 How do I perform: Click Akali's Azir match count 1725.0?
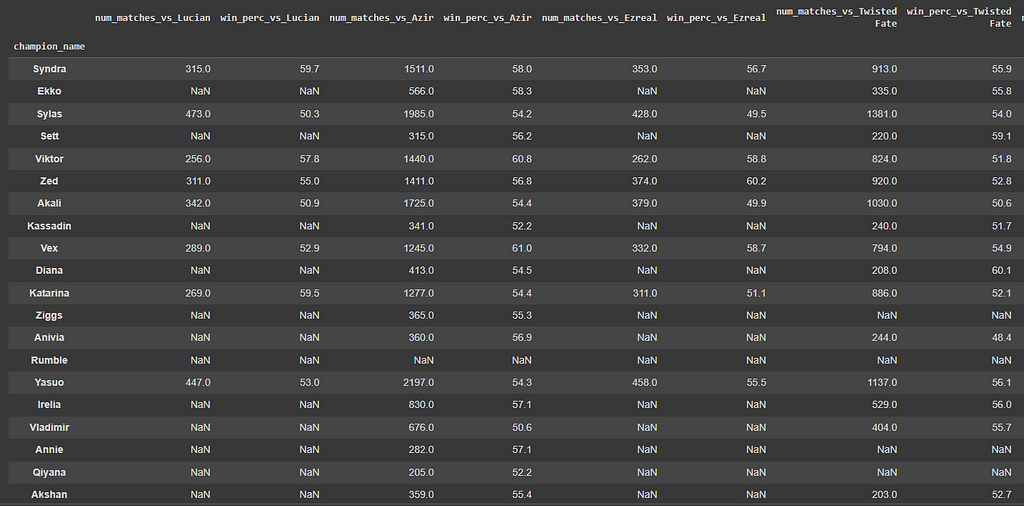point(418,204)
